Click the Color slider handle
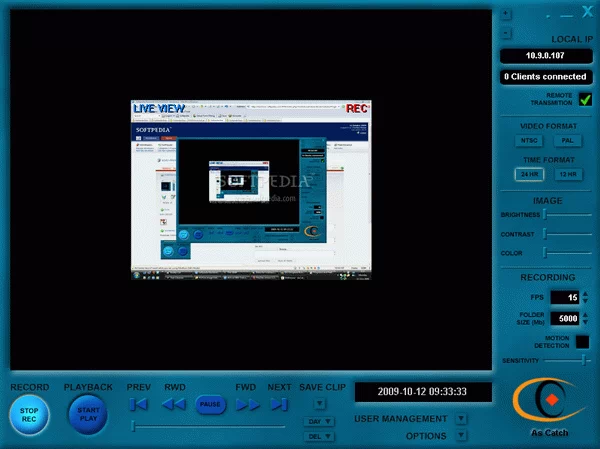600x449 pixels. click(545, 253)
